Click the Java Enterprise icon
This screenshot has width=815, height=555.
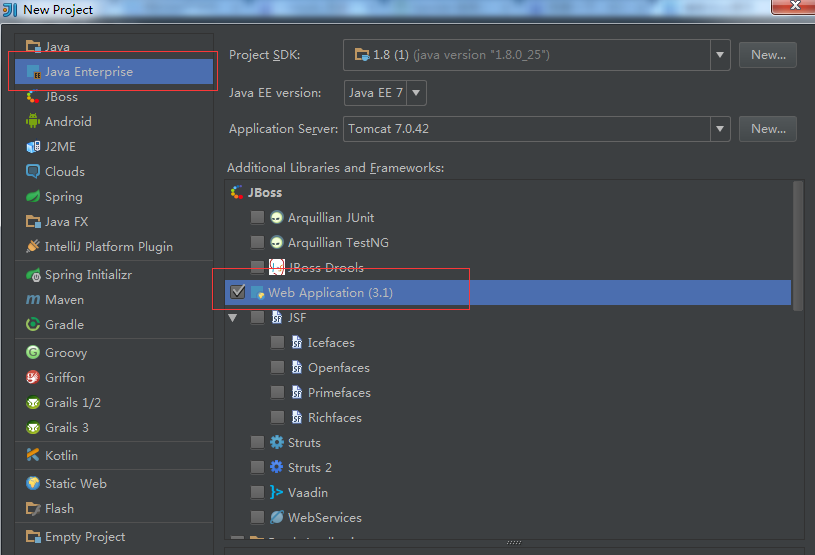pyautogui.click(x=33, y=72)
